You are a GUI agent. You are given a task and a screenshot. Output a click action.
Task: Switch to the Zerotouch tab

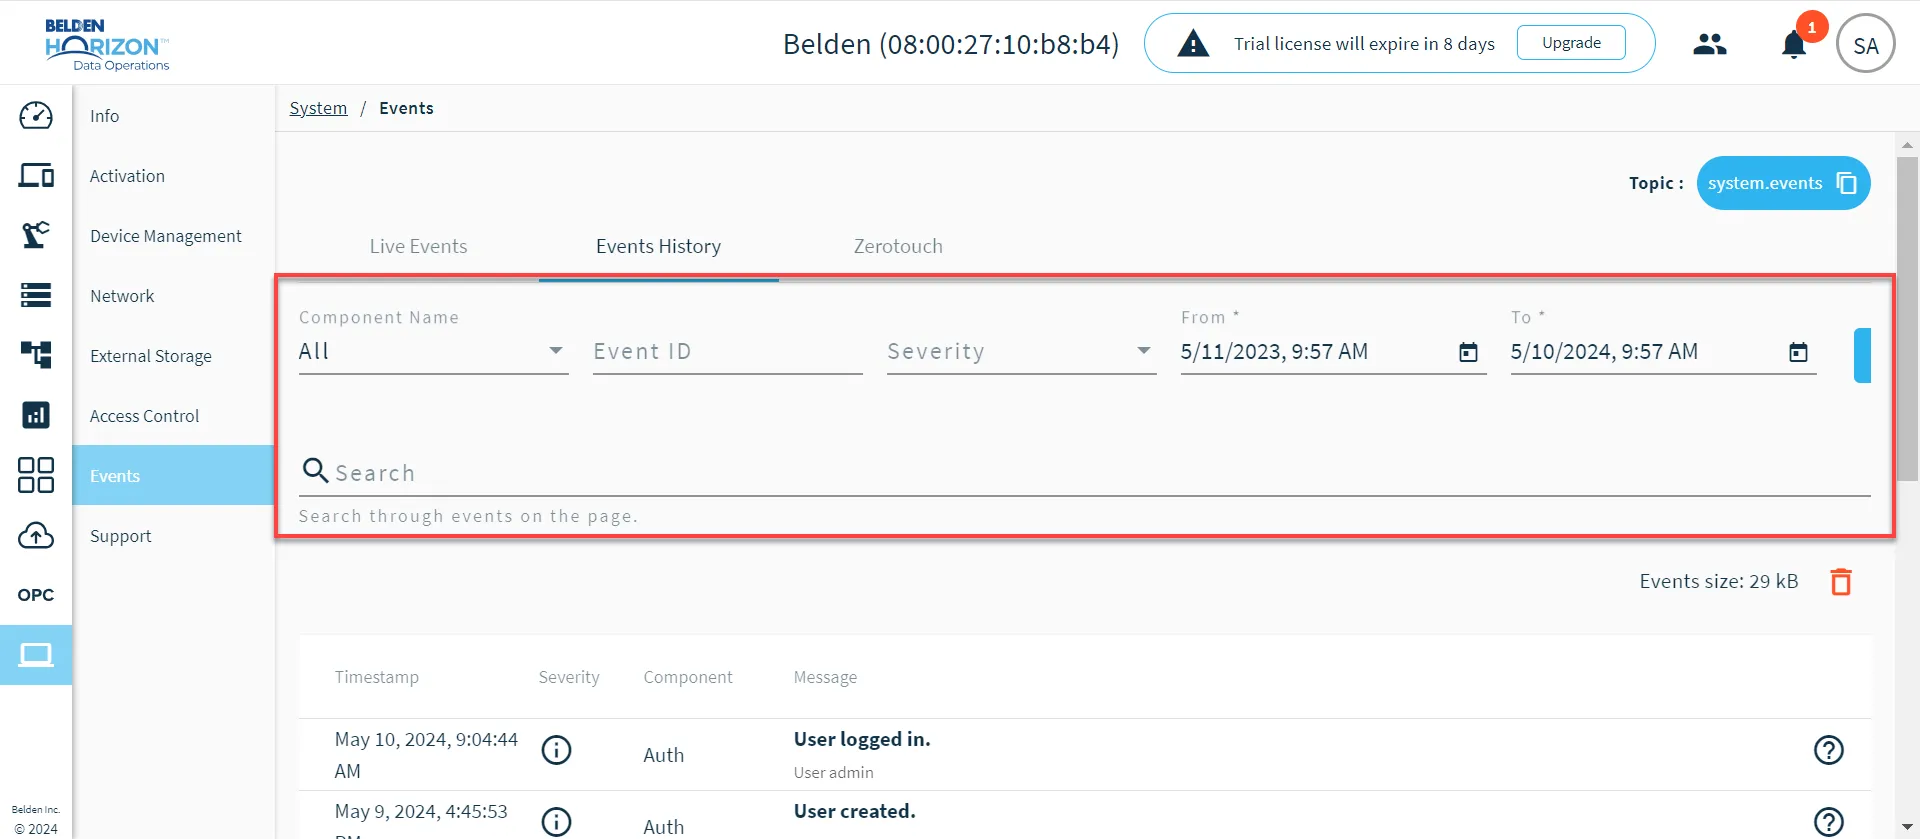tap(898, 246)
